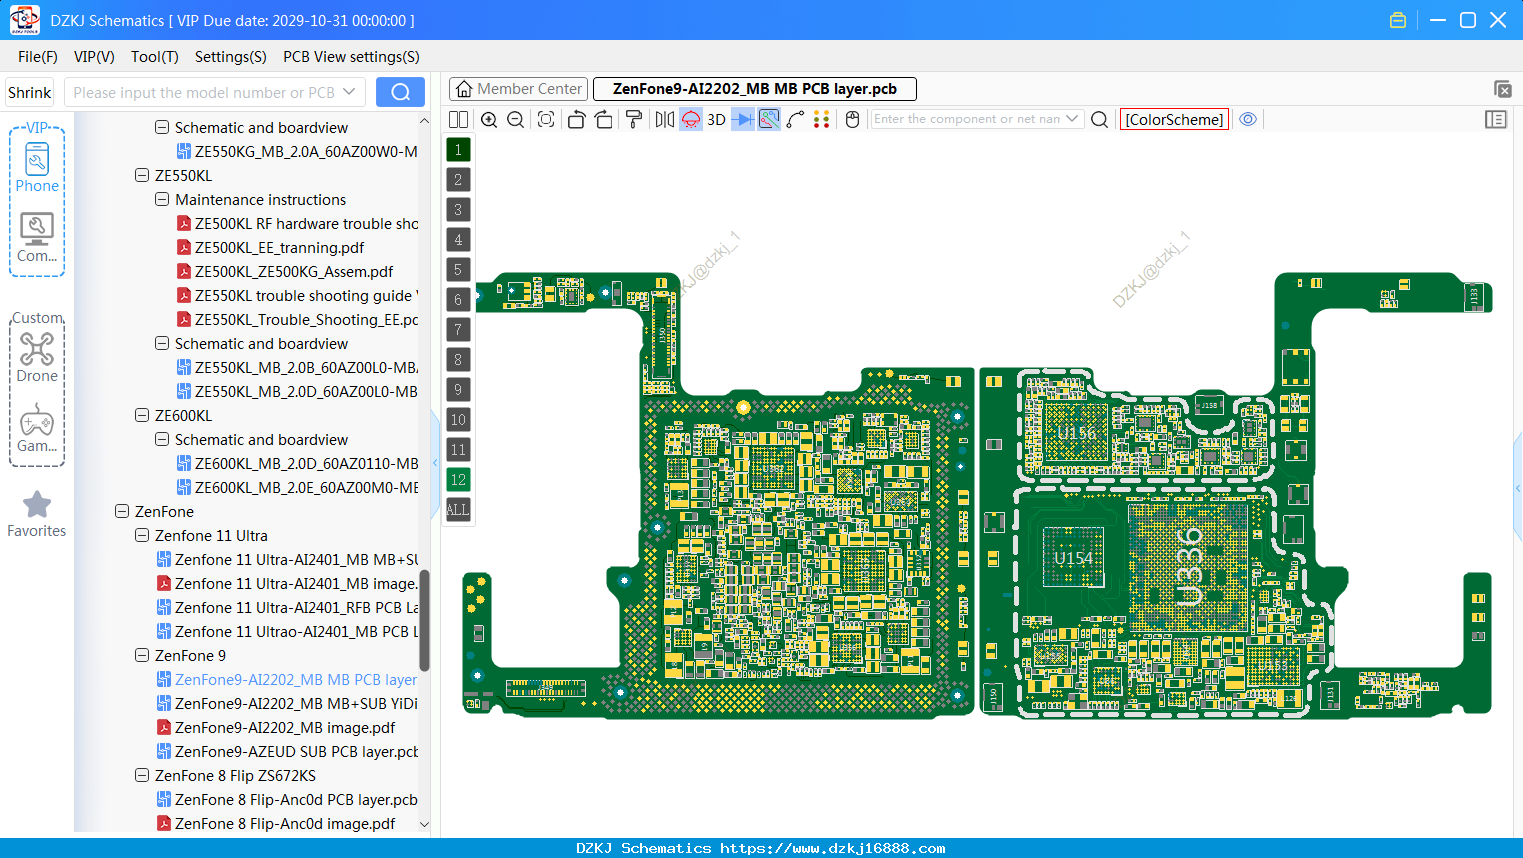Zoom out of the PCB view

pos(516,120)
